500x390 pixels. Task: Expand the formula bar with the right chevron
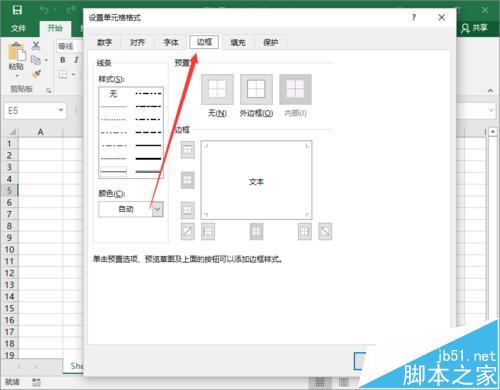click(491, 110)
